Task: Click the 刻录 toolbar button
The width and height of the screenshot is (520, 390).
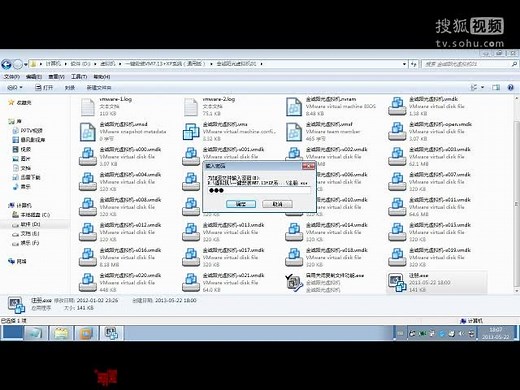Action: pos(70,87)
